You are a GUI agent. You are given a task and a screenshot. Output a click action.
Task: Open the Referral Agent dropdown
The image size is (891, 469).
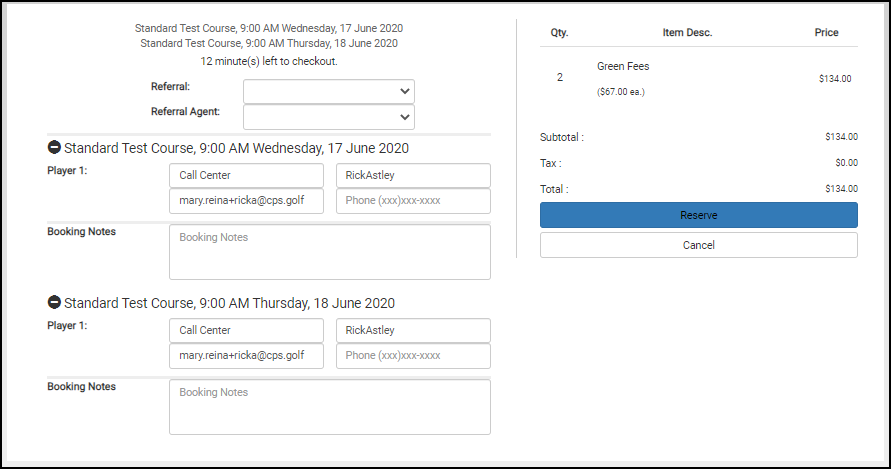click(x=328, y=117)
